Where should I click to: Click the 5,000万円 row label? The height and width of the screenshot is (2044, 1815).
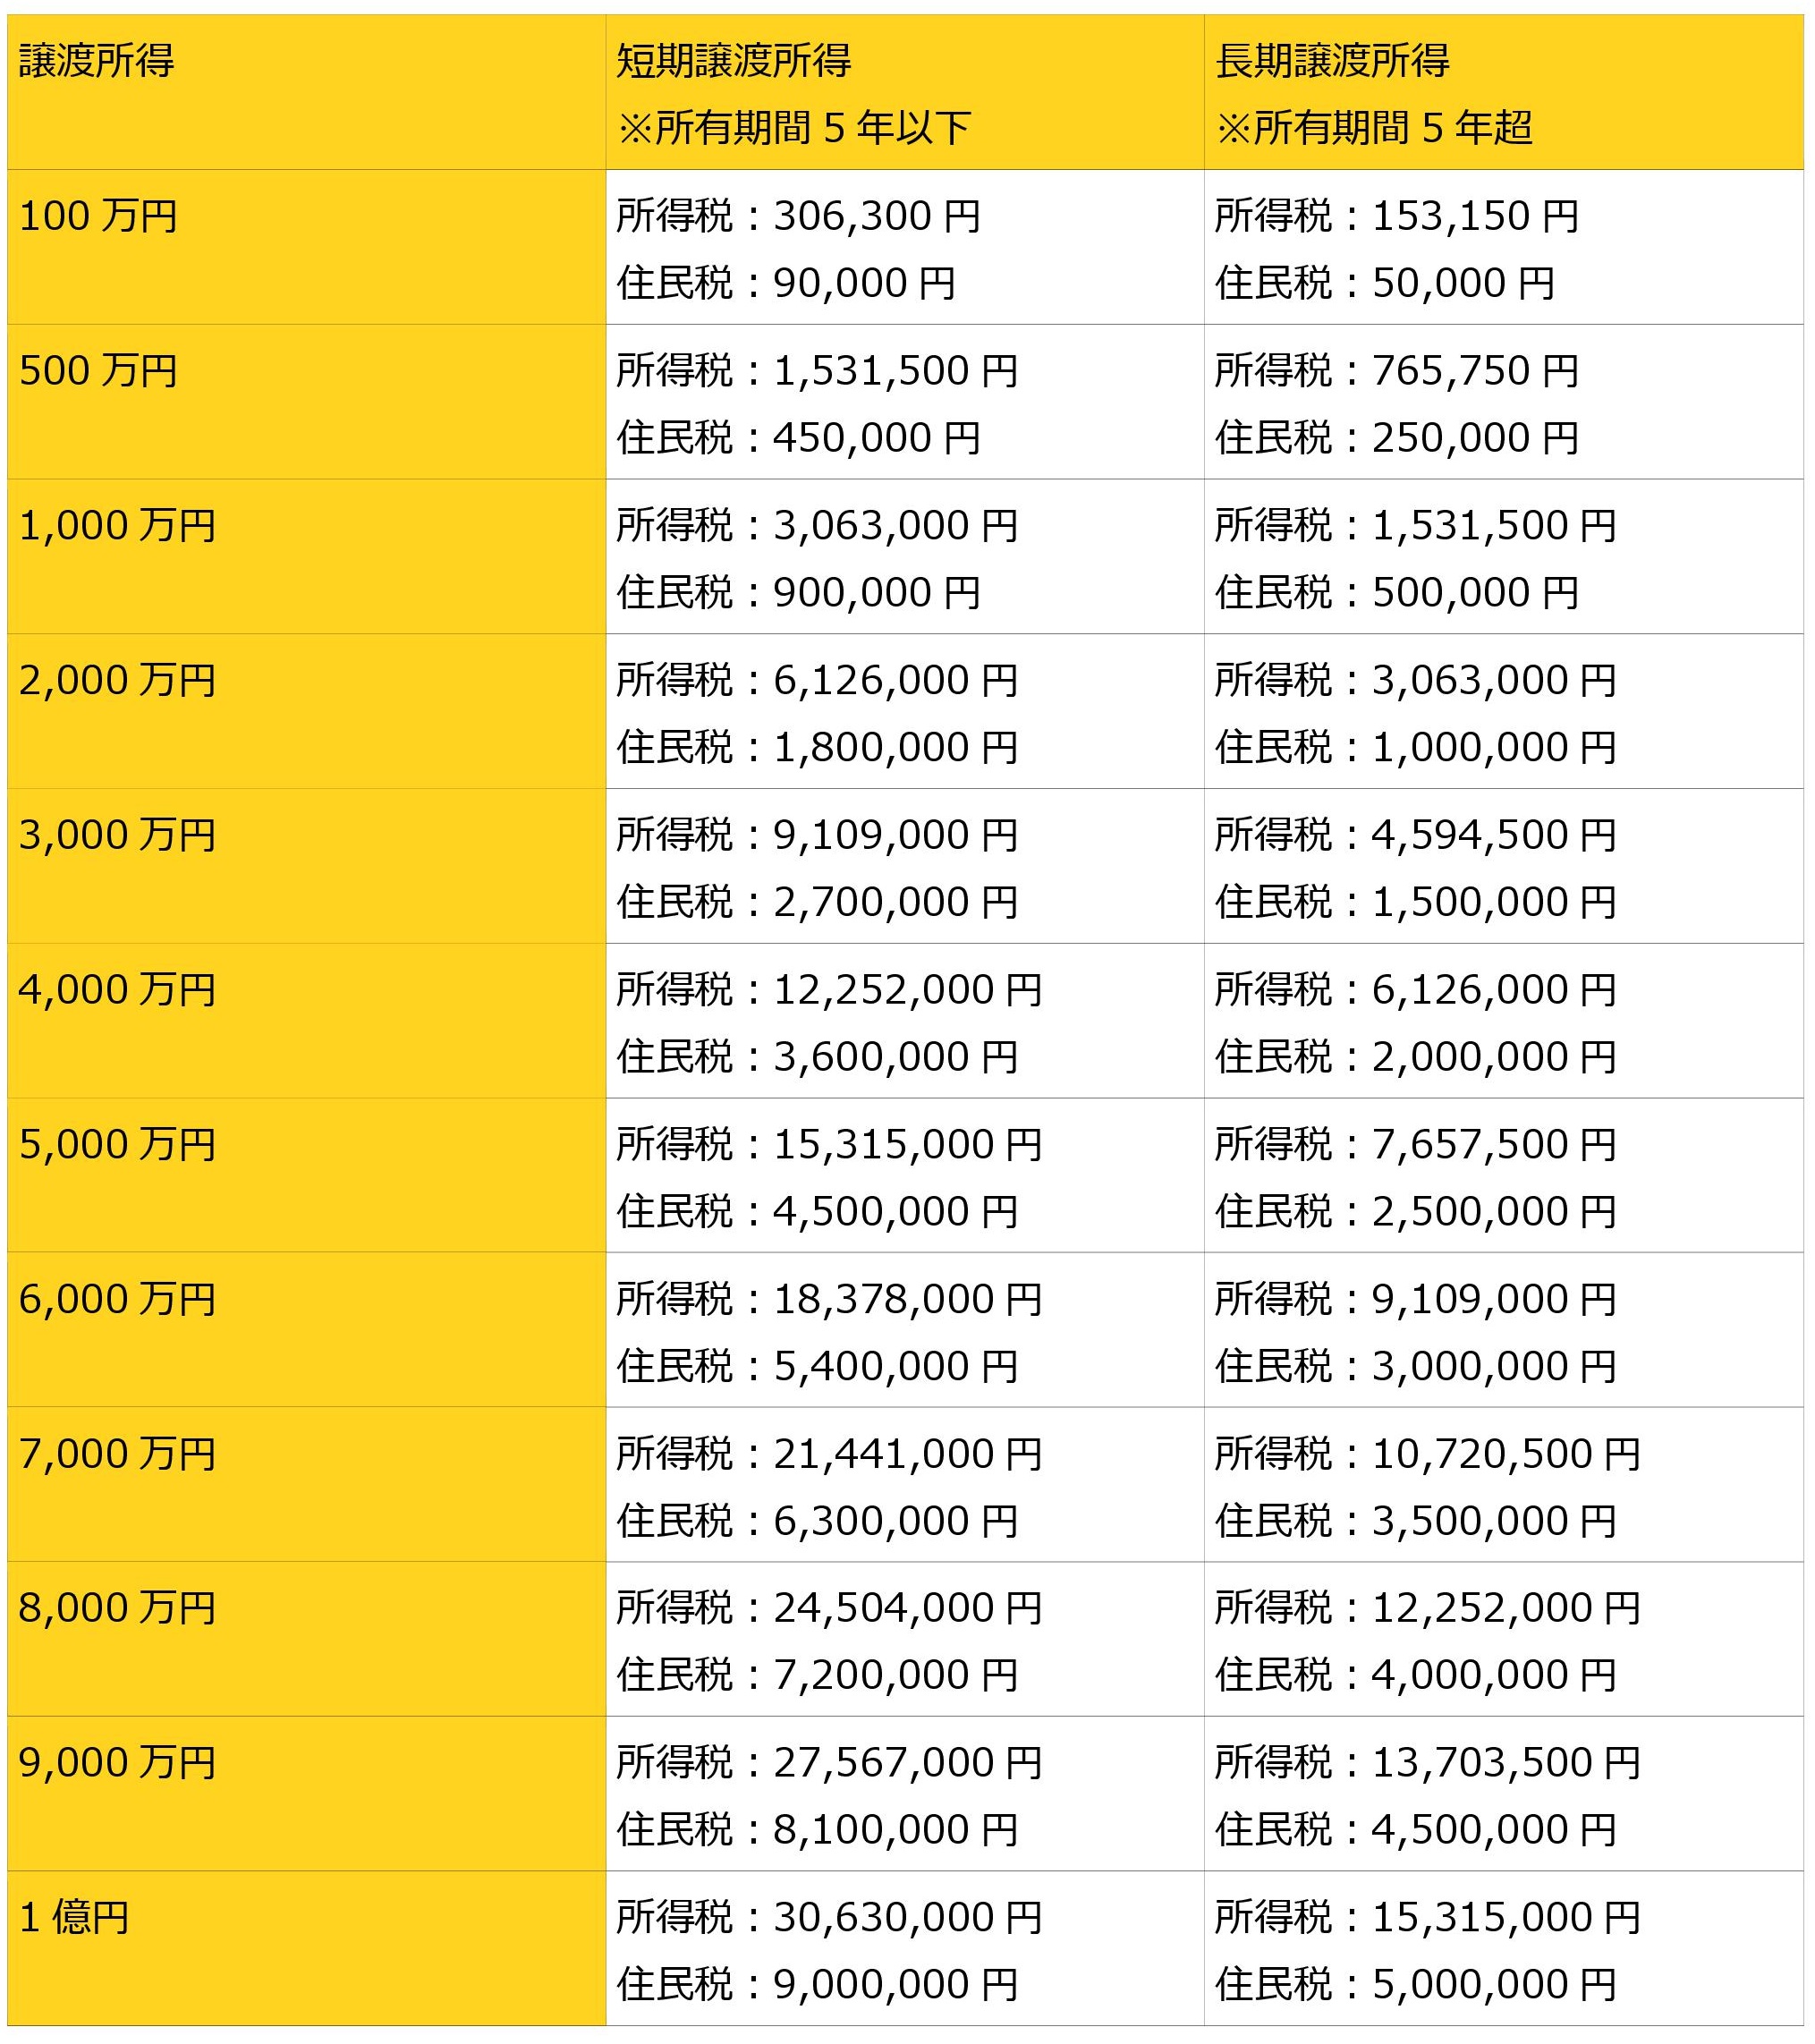(117, 1145)
